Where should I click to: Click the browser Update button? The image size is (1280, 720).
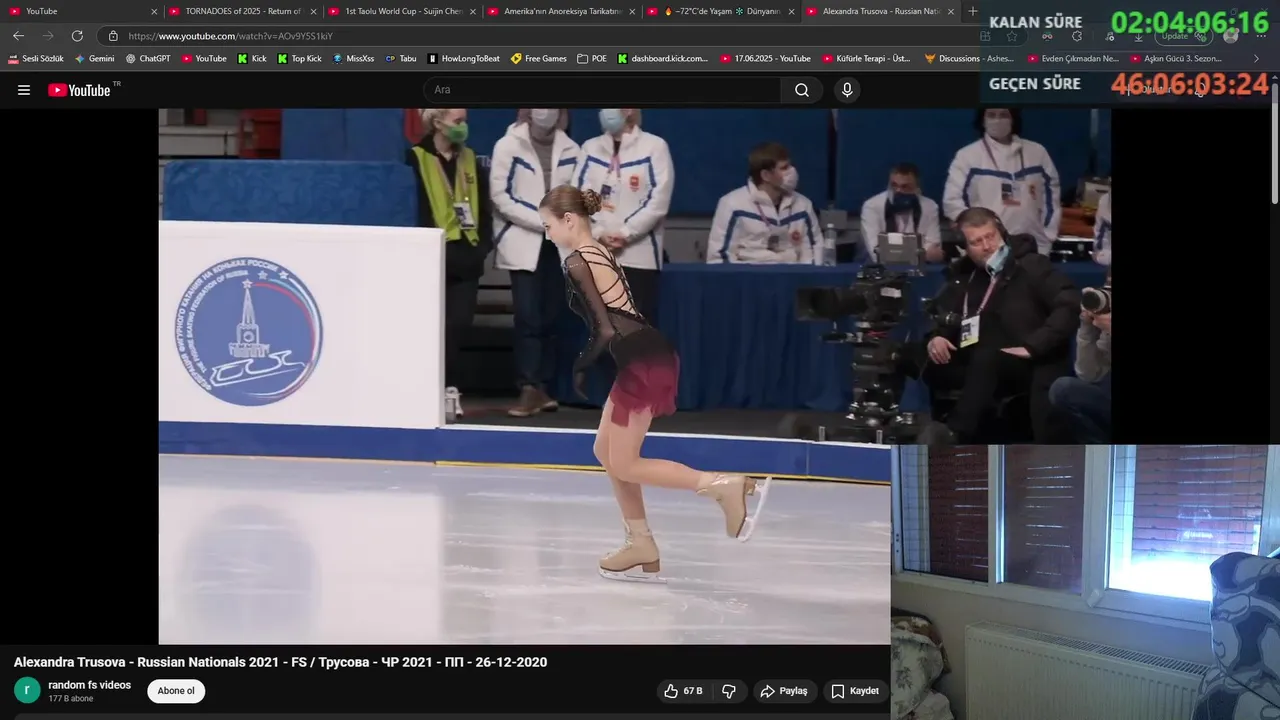[x=1184, y=36]
